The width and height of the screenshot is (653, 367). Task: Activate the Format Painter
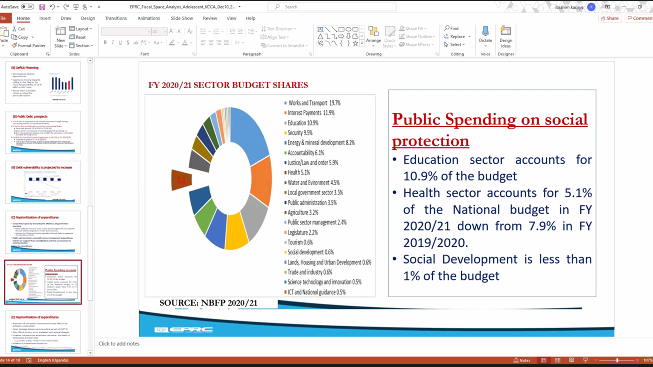pos(28,45)
